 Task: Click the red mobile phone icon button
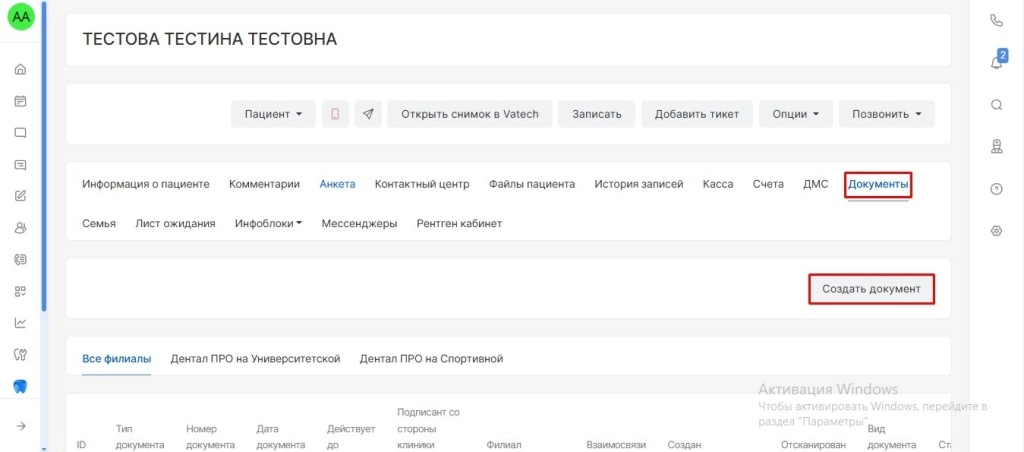coord(335,114)
